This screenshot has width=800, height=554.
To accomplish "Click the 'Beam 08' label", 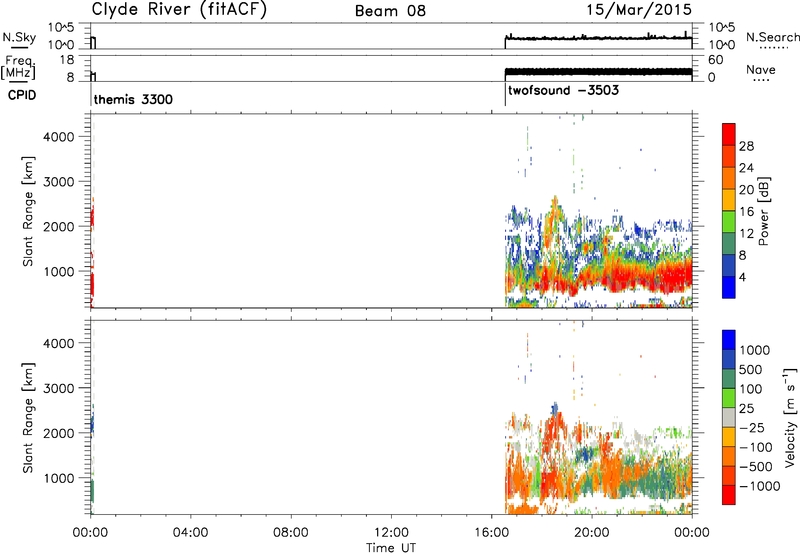I will click(x=390, y=11).
